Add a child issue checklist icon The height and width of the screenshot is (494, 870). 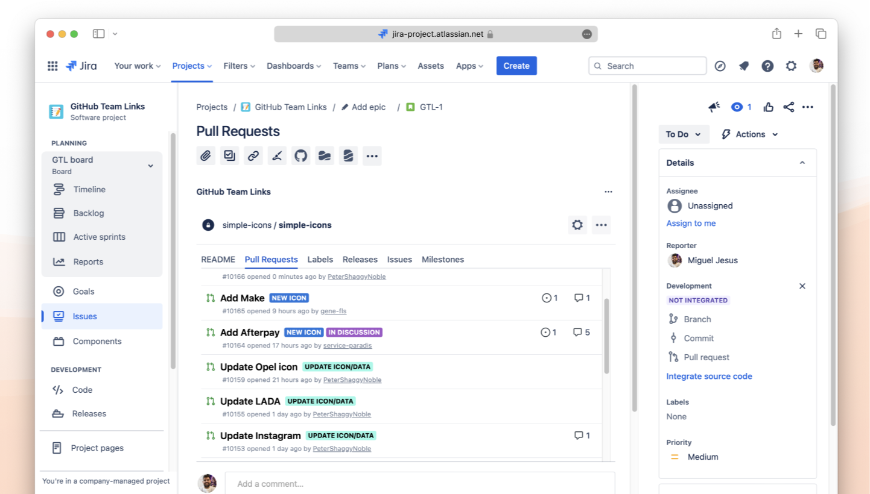[229, 156]
